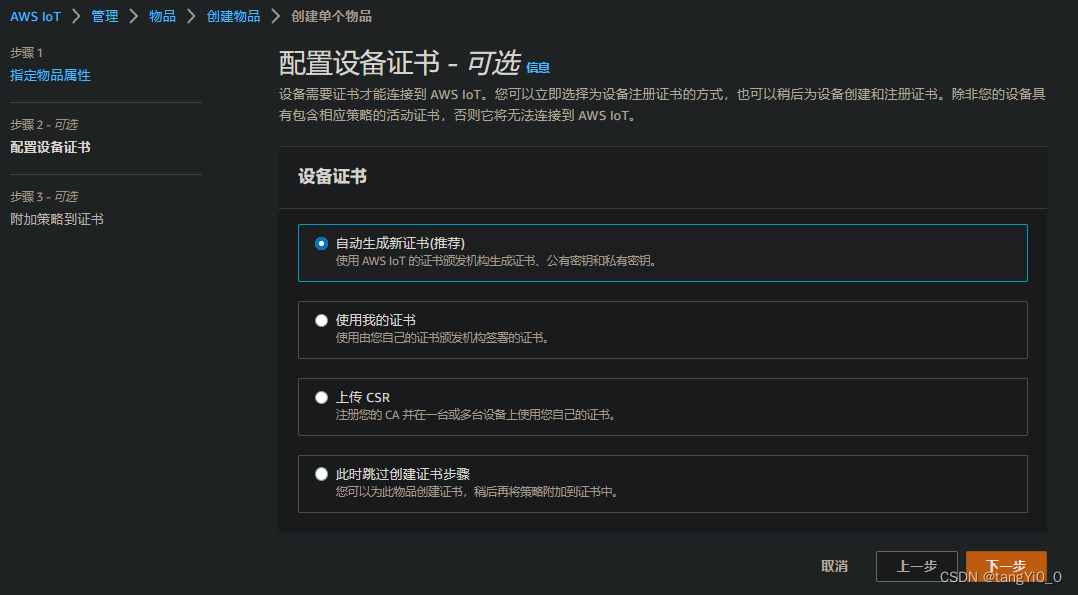Navigate to the AWS IoT breadcrumb link

pos(34,16)
